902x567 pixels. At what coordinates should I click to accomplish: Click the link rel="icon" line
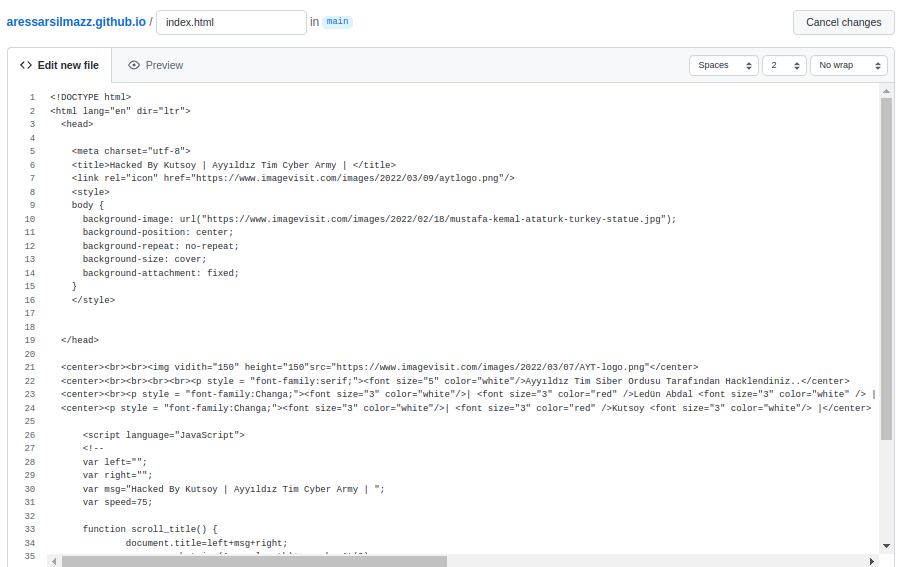pos(293,178)
